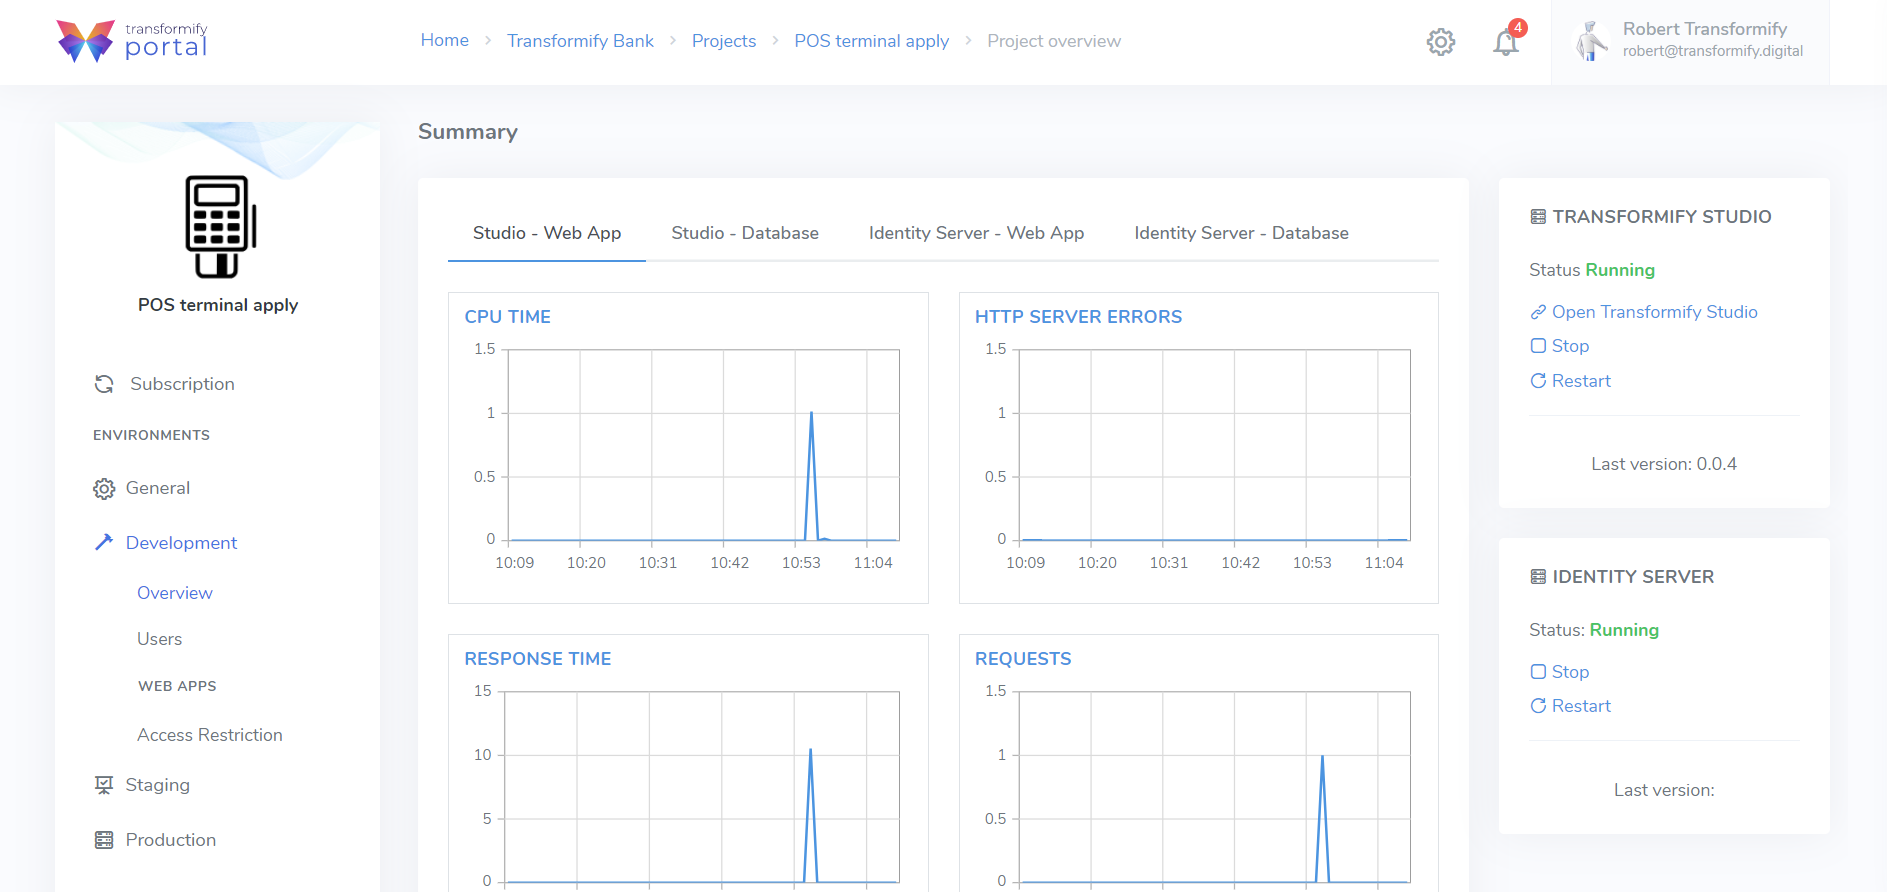Viewport: 1887px width, 892px height.
Task: Open the General environment menu item
Action: 158,488
